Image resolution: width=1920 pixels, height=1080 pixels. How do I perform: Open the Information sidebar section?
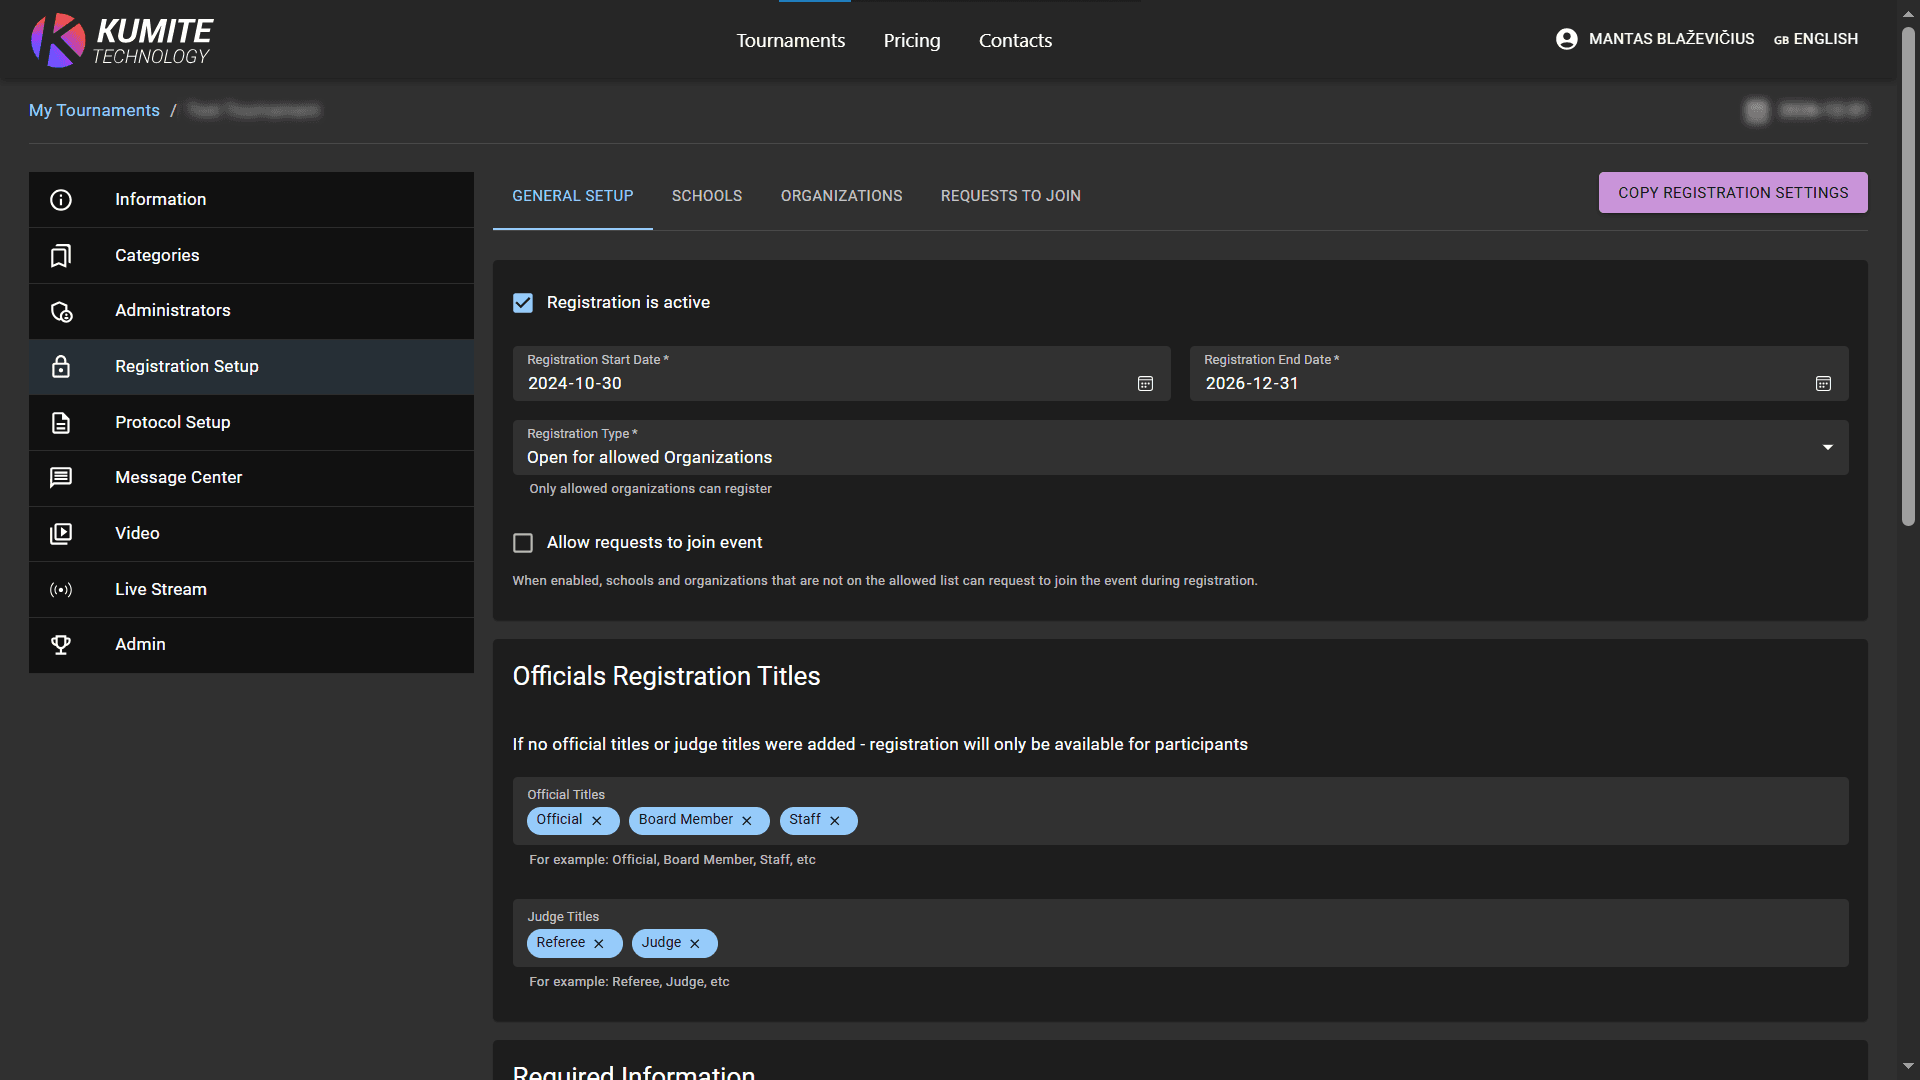click(61, 199)
